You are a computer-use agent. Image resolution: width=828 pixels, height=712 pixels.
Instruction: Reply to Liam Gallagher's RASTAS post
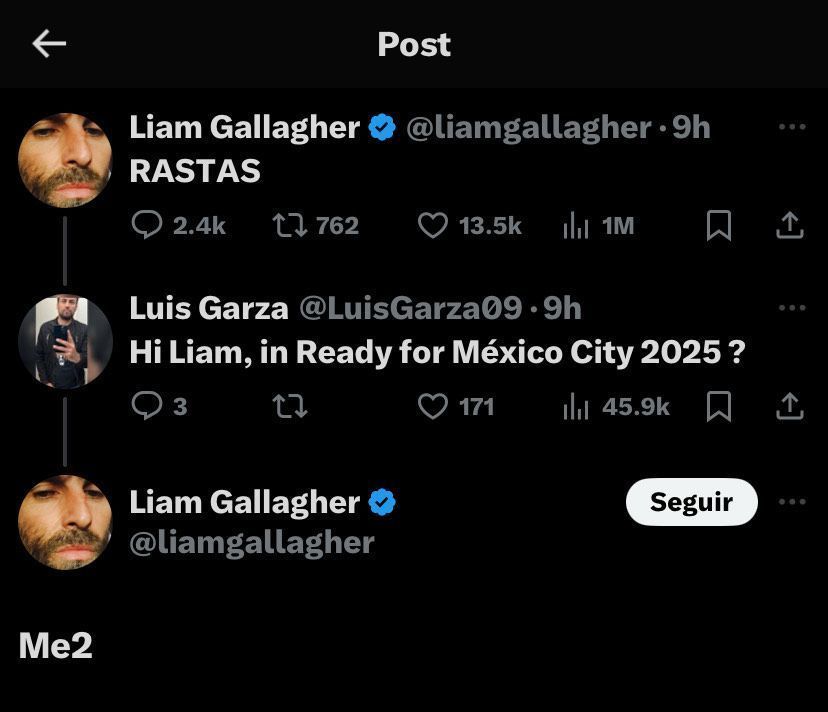tap(148, 225)
